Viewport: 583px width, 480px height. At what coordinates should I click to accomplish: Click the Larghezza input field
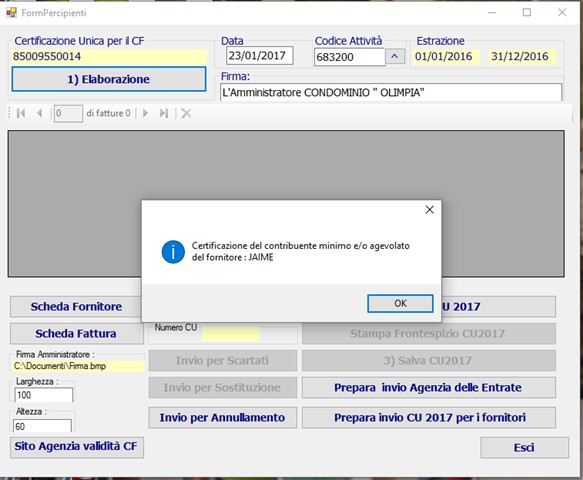(43, 394)
